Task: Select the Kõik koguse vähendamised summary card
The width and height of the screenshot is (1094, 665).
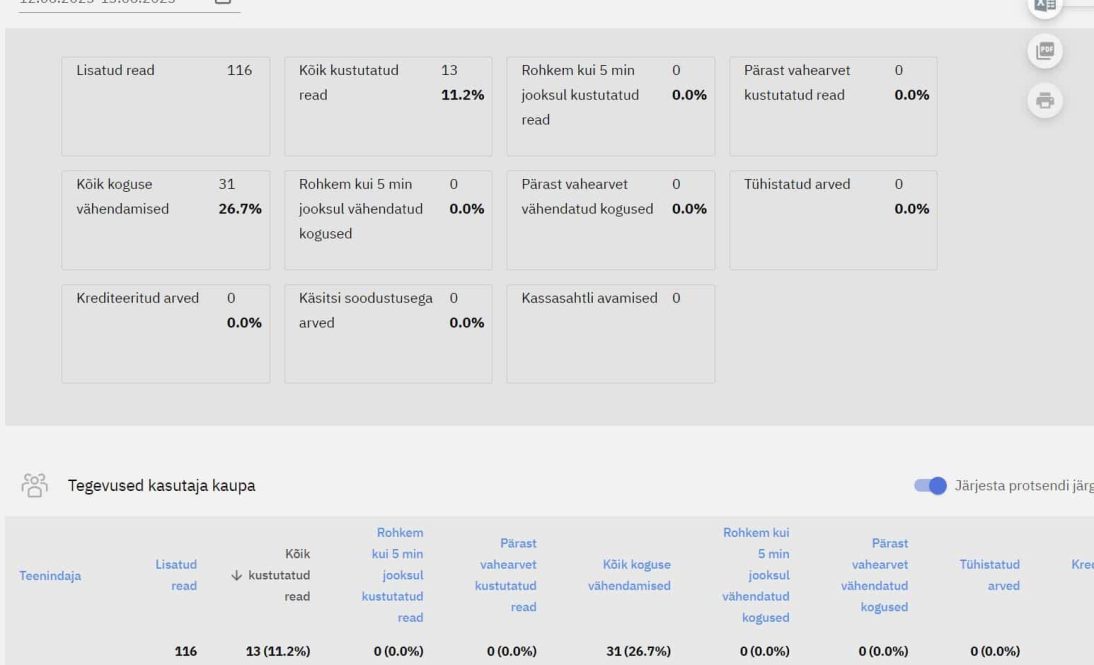Action: click(165, 220)
